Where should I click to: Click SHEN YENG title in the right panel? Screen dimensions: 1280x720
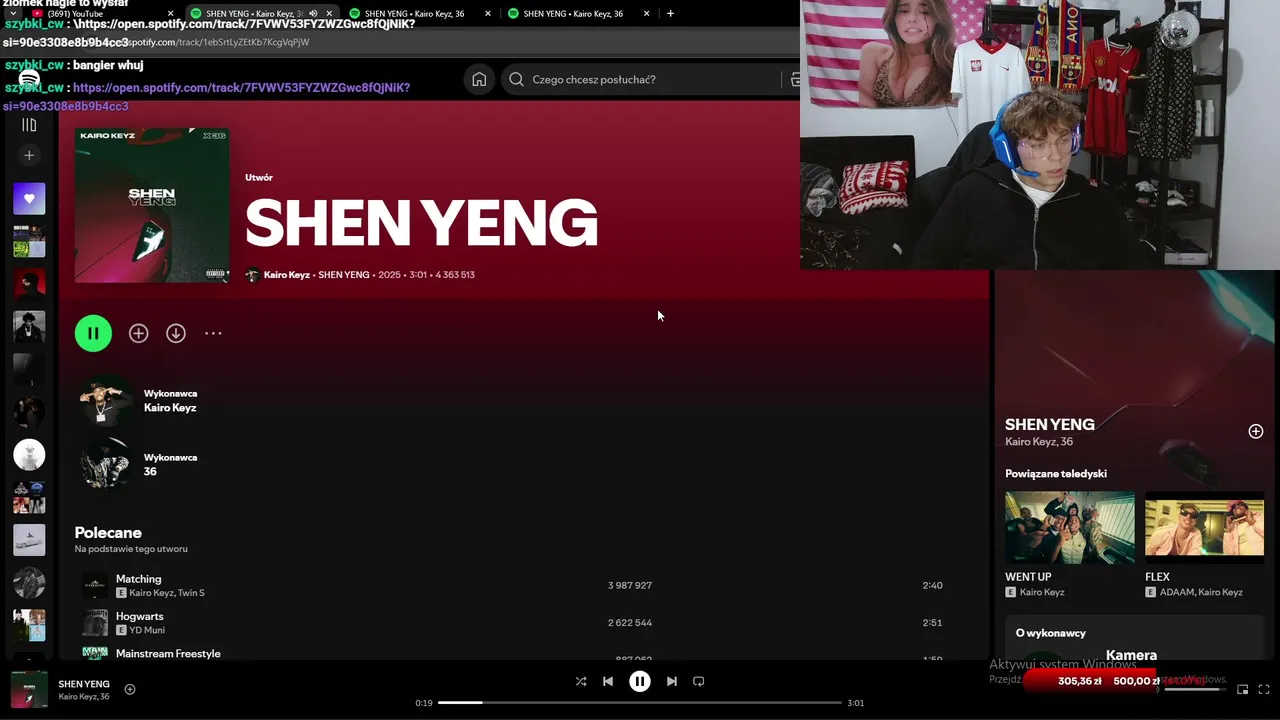coord(1050,424)
